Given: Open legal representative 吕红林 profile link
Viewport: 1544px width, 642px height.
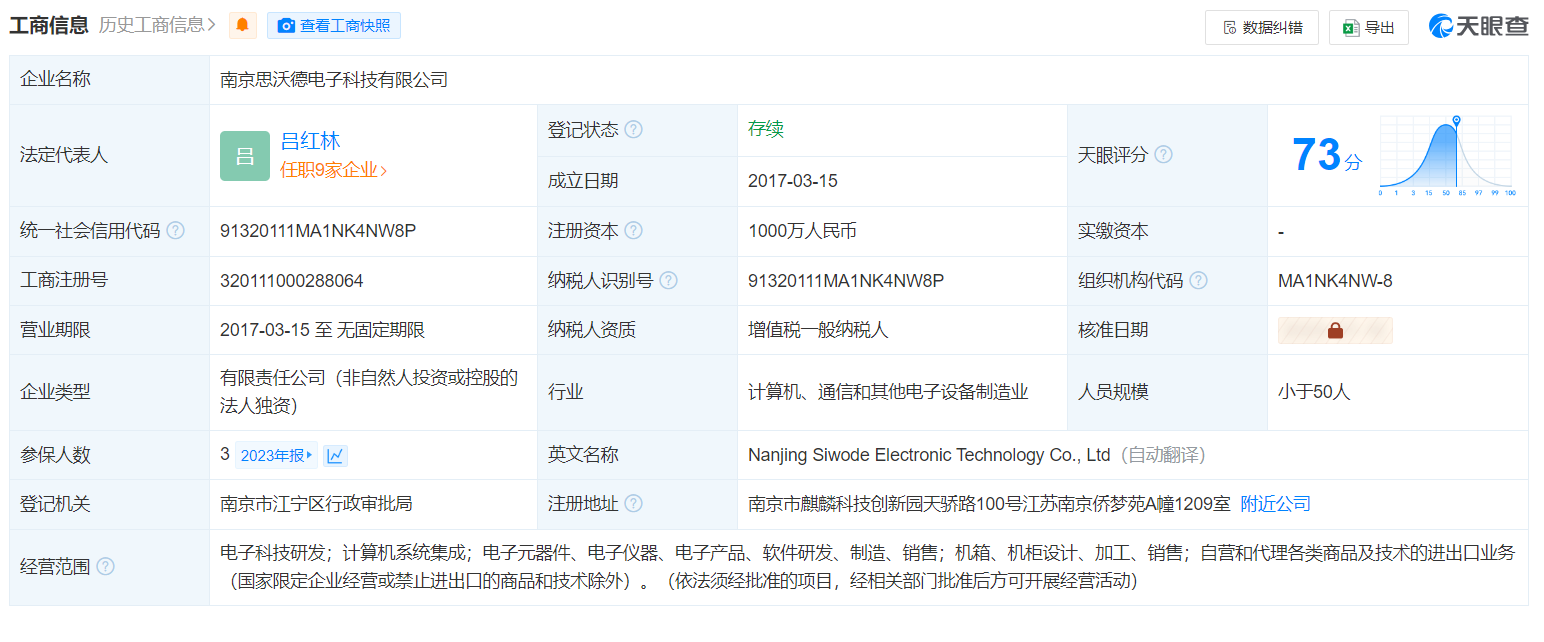Looking at the screenshot, I should [310, 141].
